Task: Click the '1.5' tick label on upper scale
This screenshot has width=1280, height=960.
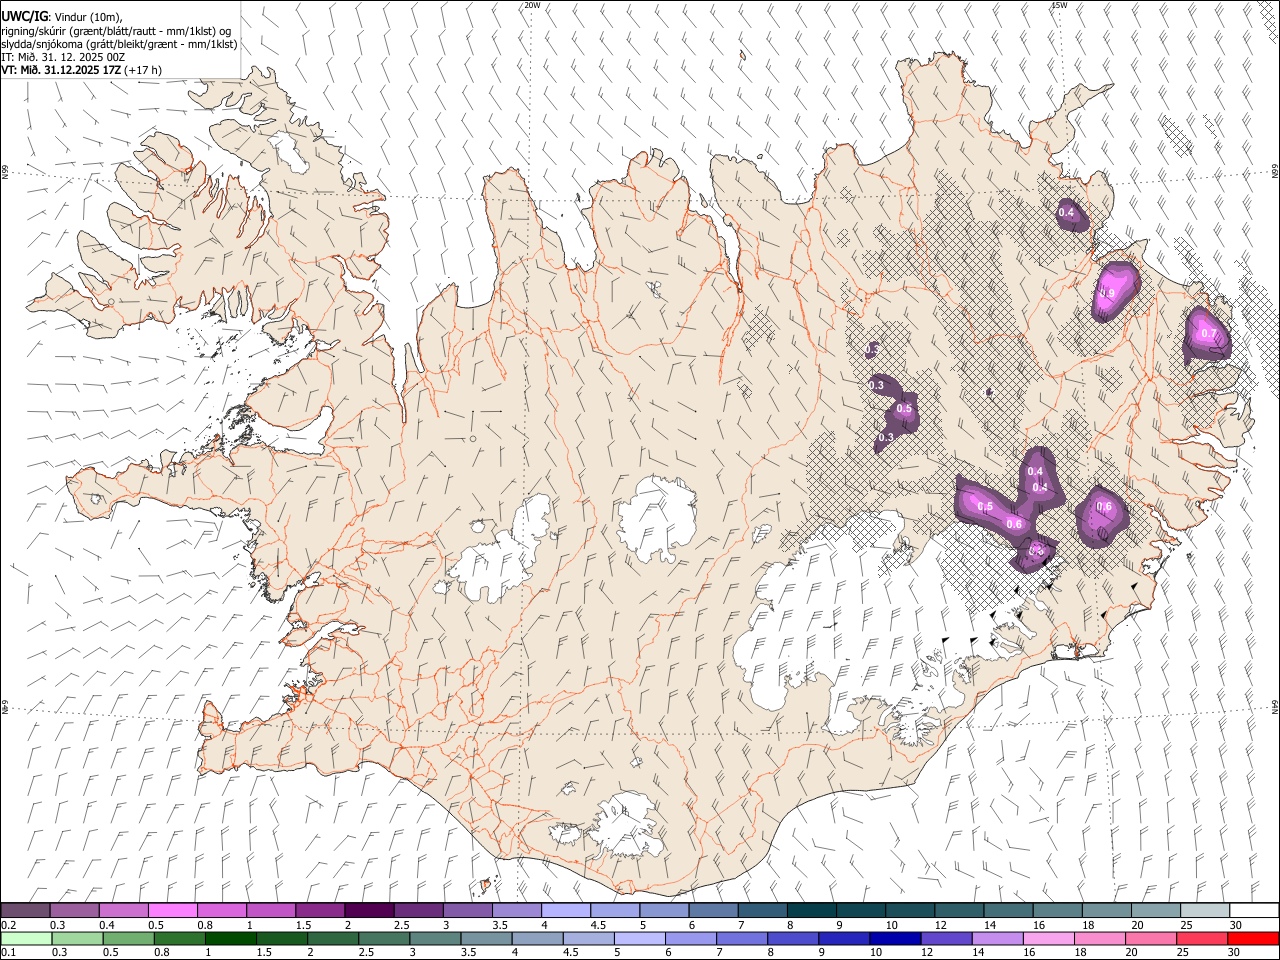Action: [302, 925]
